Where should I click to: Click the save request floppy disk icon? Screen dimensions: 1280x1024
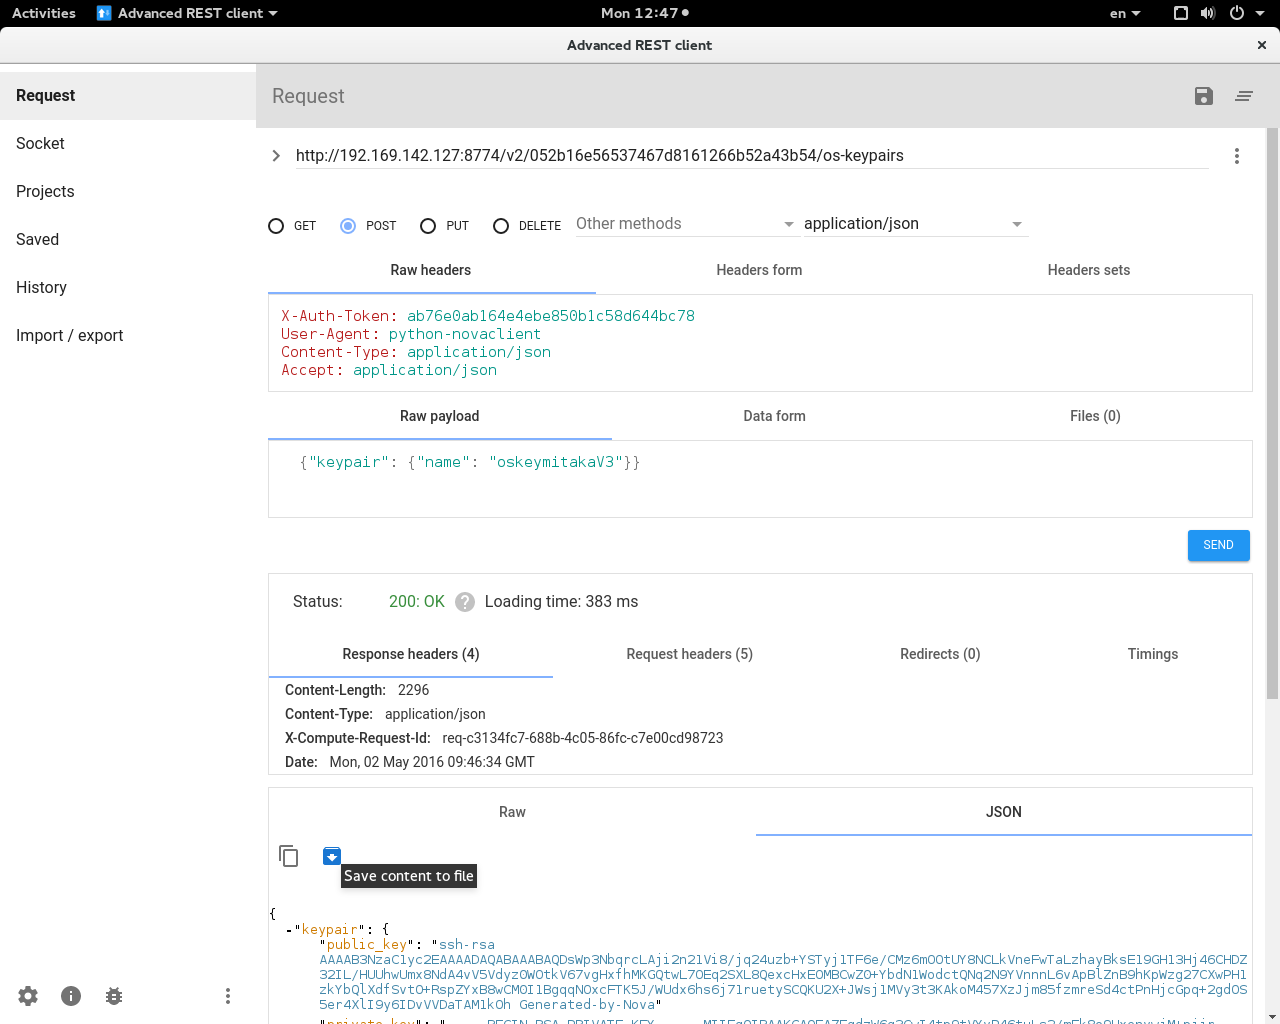pyautogui.click(x=1204, y=96)
